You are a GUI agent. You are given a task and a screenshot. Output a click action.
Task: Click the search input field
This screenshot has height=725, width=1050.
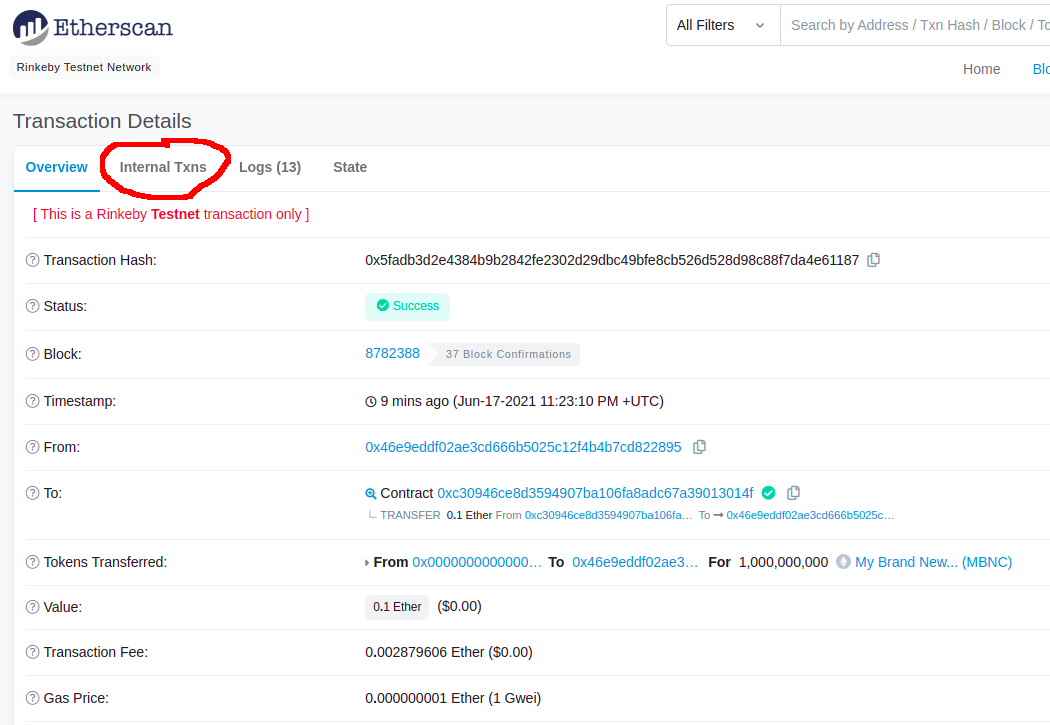[x=915, y=25]
